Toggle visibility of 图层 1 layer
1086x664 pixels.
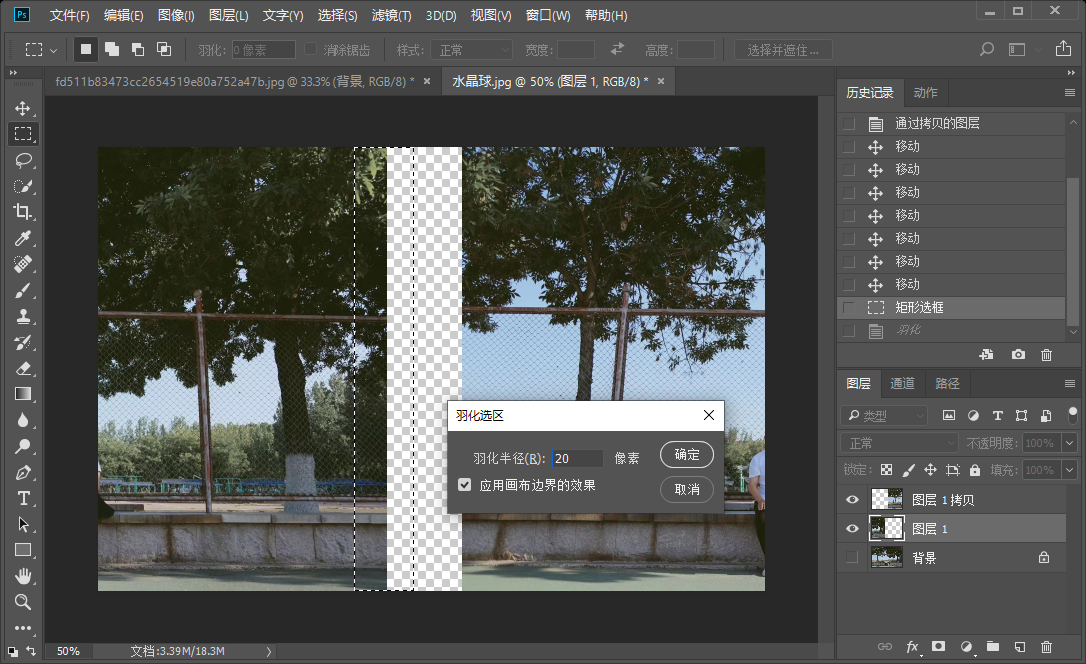pos(853,529)
